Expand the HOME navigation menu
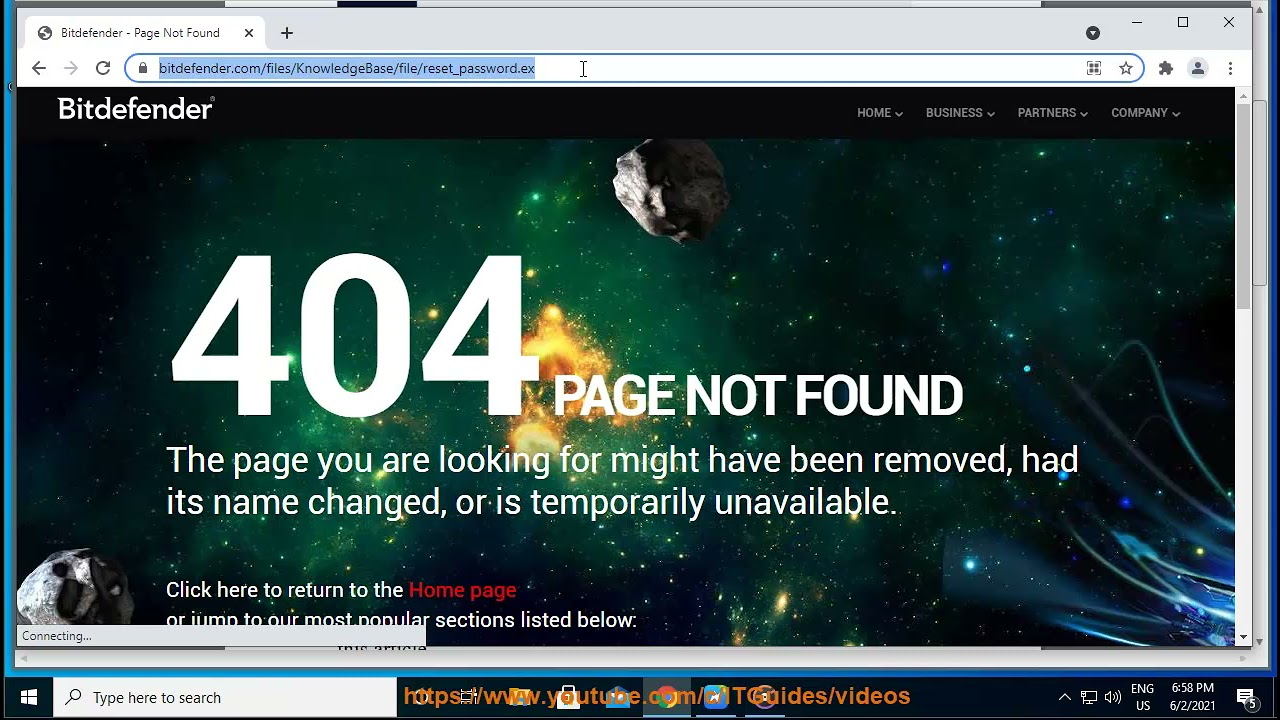The width and height of the screenshot is (1280, 720). point(879,113)
